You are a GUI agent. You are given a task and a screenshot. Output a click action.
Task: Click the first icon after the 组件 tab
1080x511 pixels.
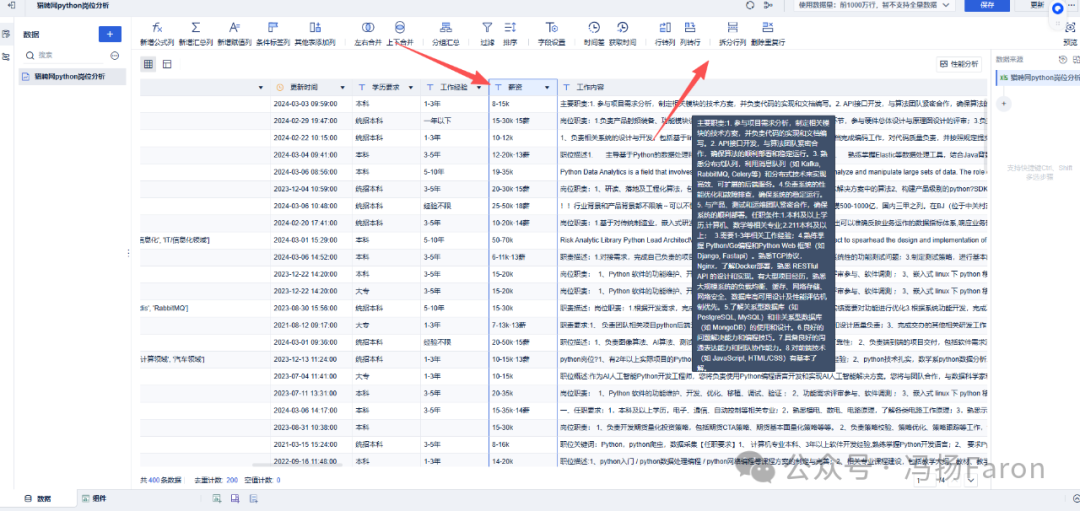point(216,498)
